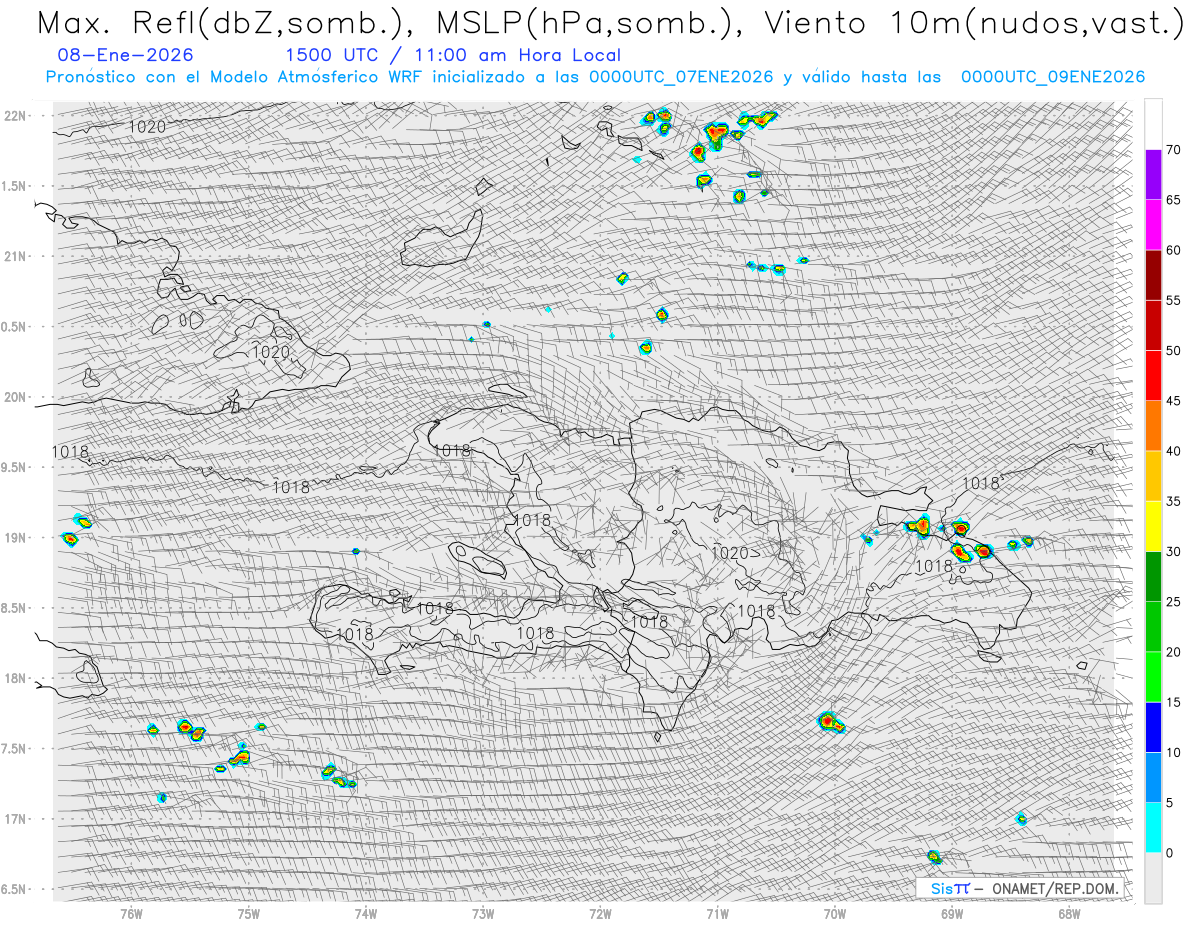Click the '75W' longitude label

248,913
